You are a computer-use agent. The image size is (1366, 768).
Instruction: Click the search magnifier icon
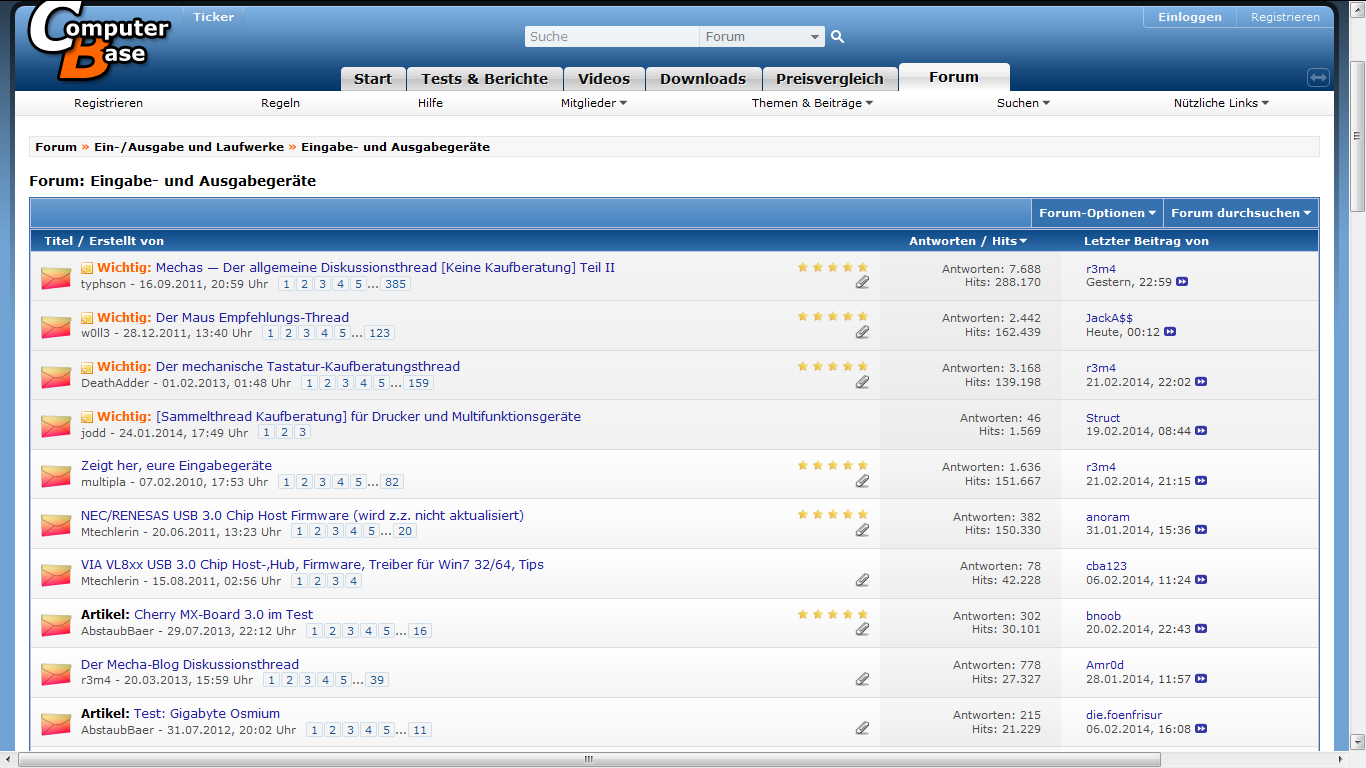[838, 37]
